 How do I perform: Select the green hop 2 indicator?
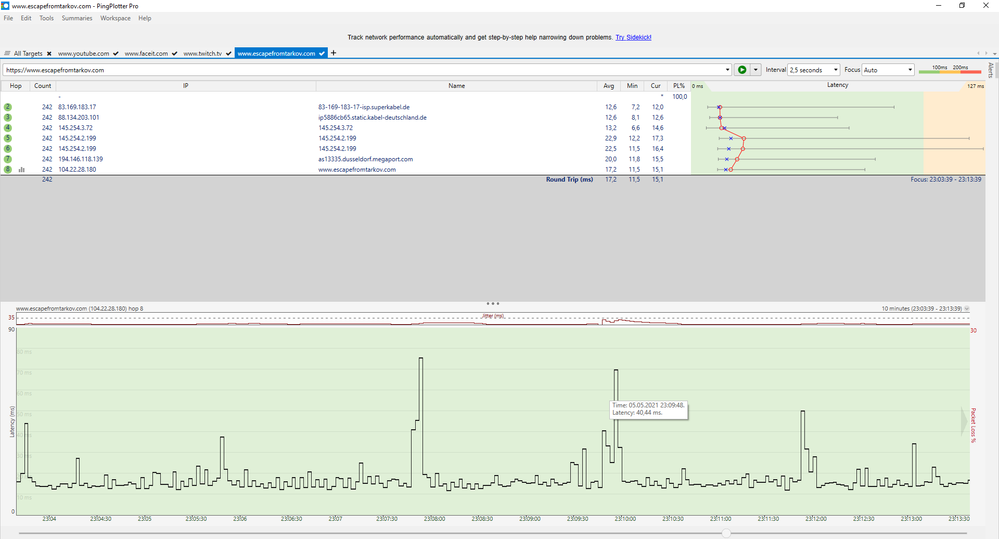tap(8, 107)
